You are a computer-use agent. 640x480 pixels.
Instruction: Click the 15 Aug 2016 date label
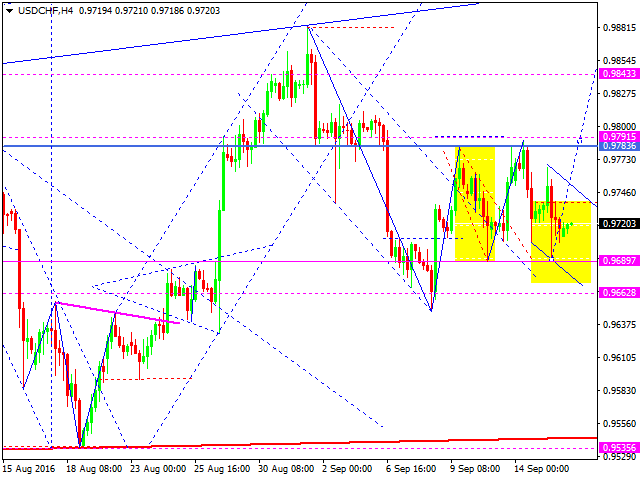[x=29, y=469]
